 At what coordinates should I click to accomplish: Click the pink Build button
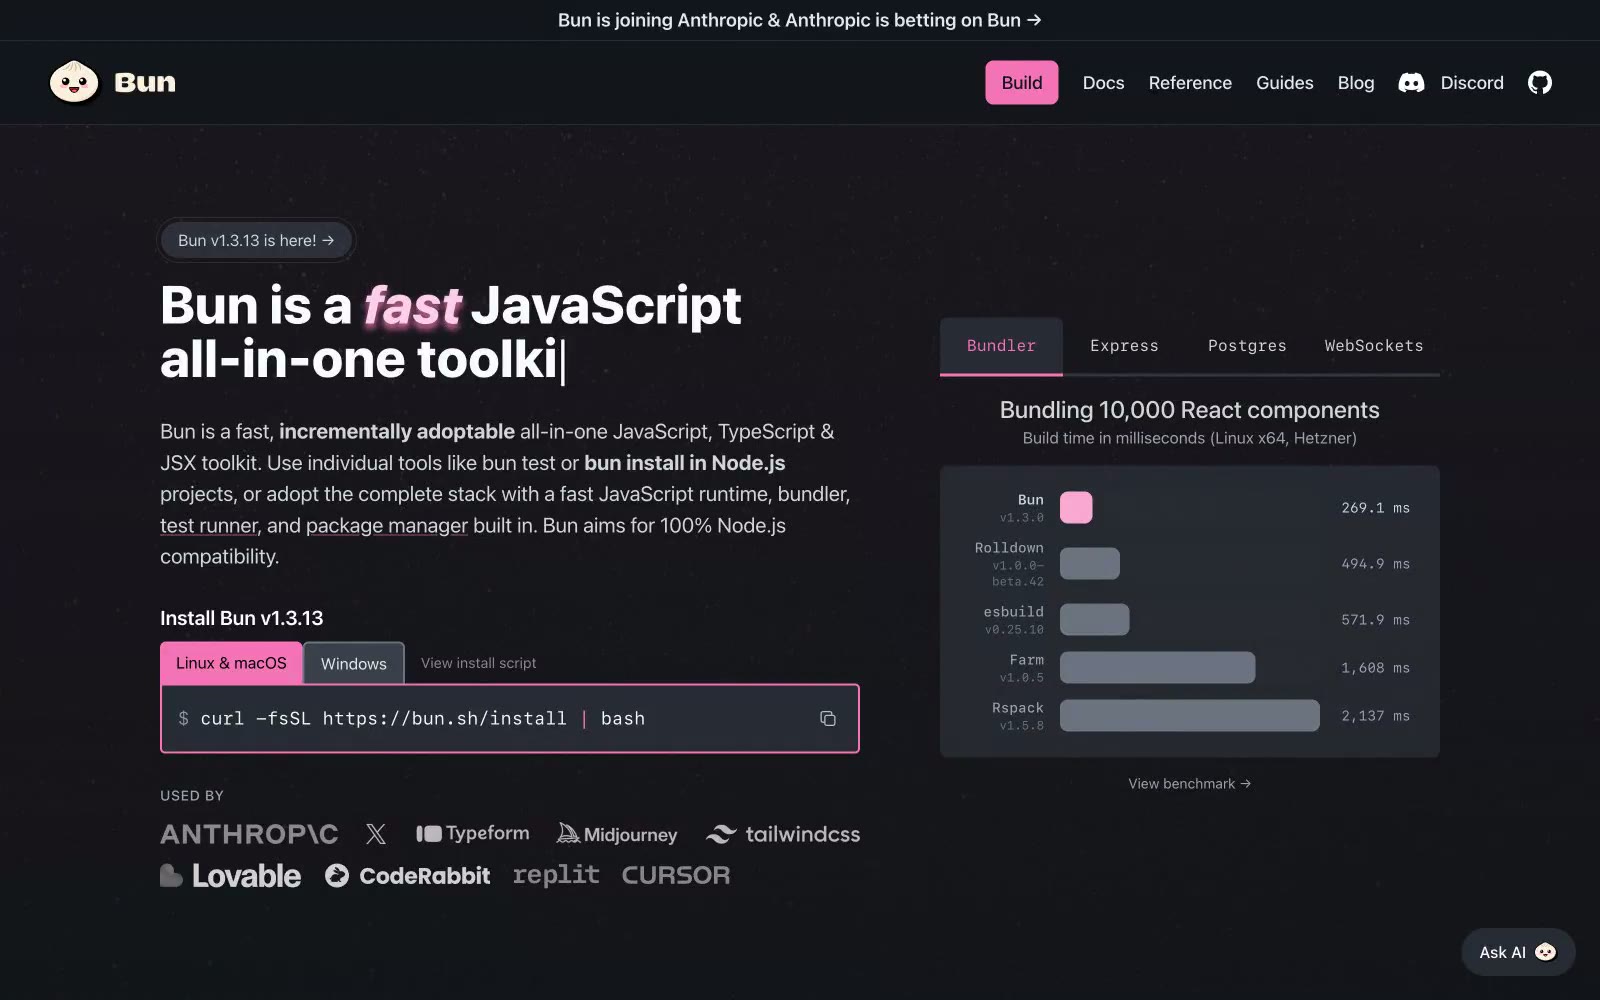click(1022, 83)
